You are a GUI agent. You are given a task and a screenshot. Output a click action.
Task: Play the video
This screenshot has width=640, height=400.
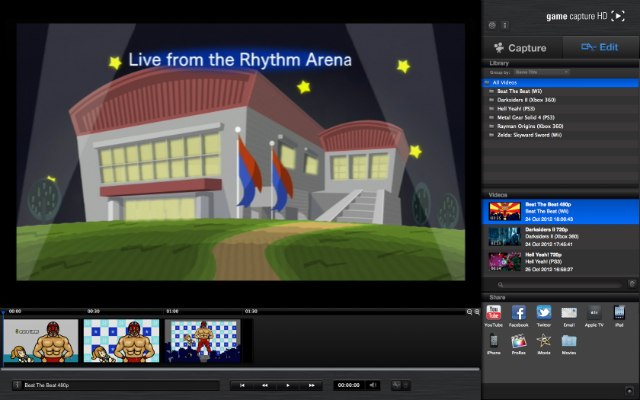288,385
